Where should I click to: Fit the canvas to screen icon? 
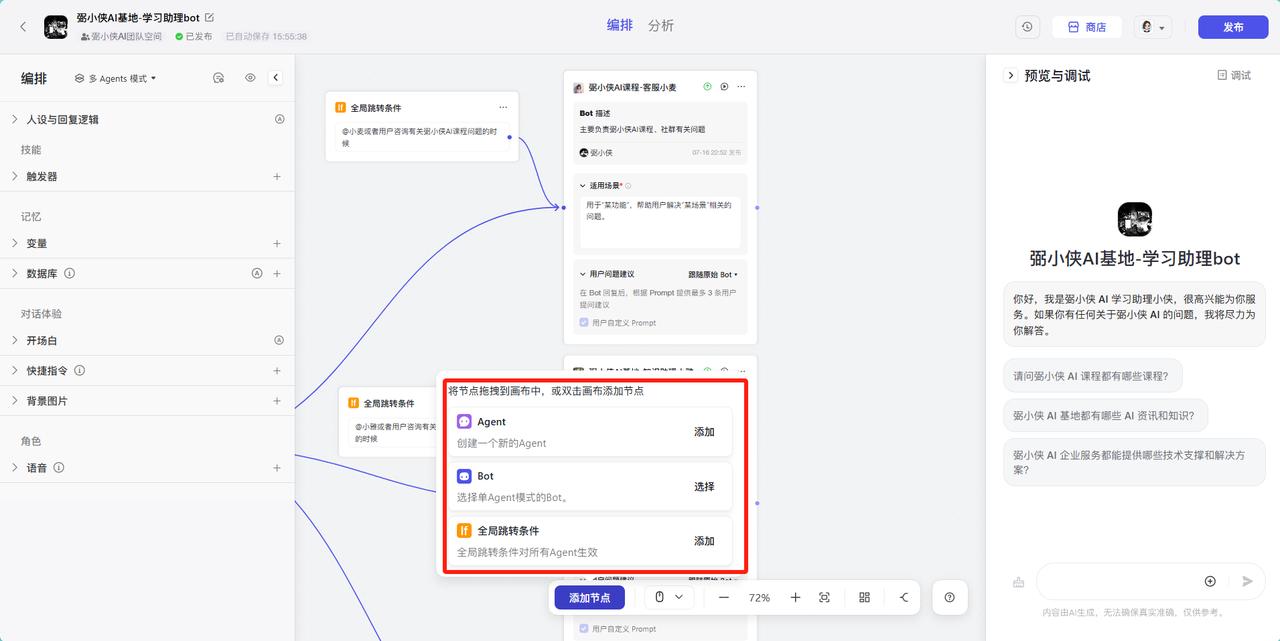tap(824, 597)
